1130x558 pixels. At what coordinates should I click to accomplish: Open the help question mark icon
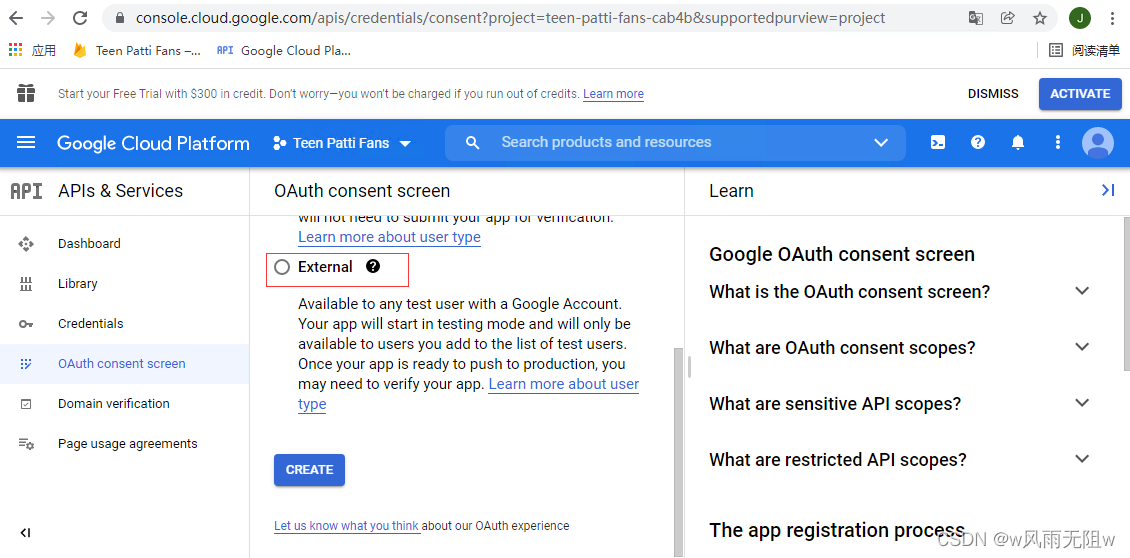tap(978, 143)
